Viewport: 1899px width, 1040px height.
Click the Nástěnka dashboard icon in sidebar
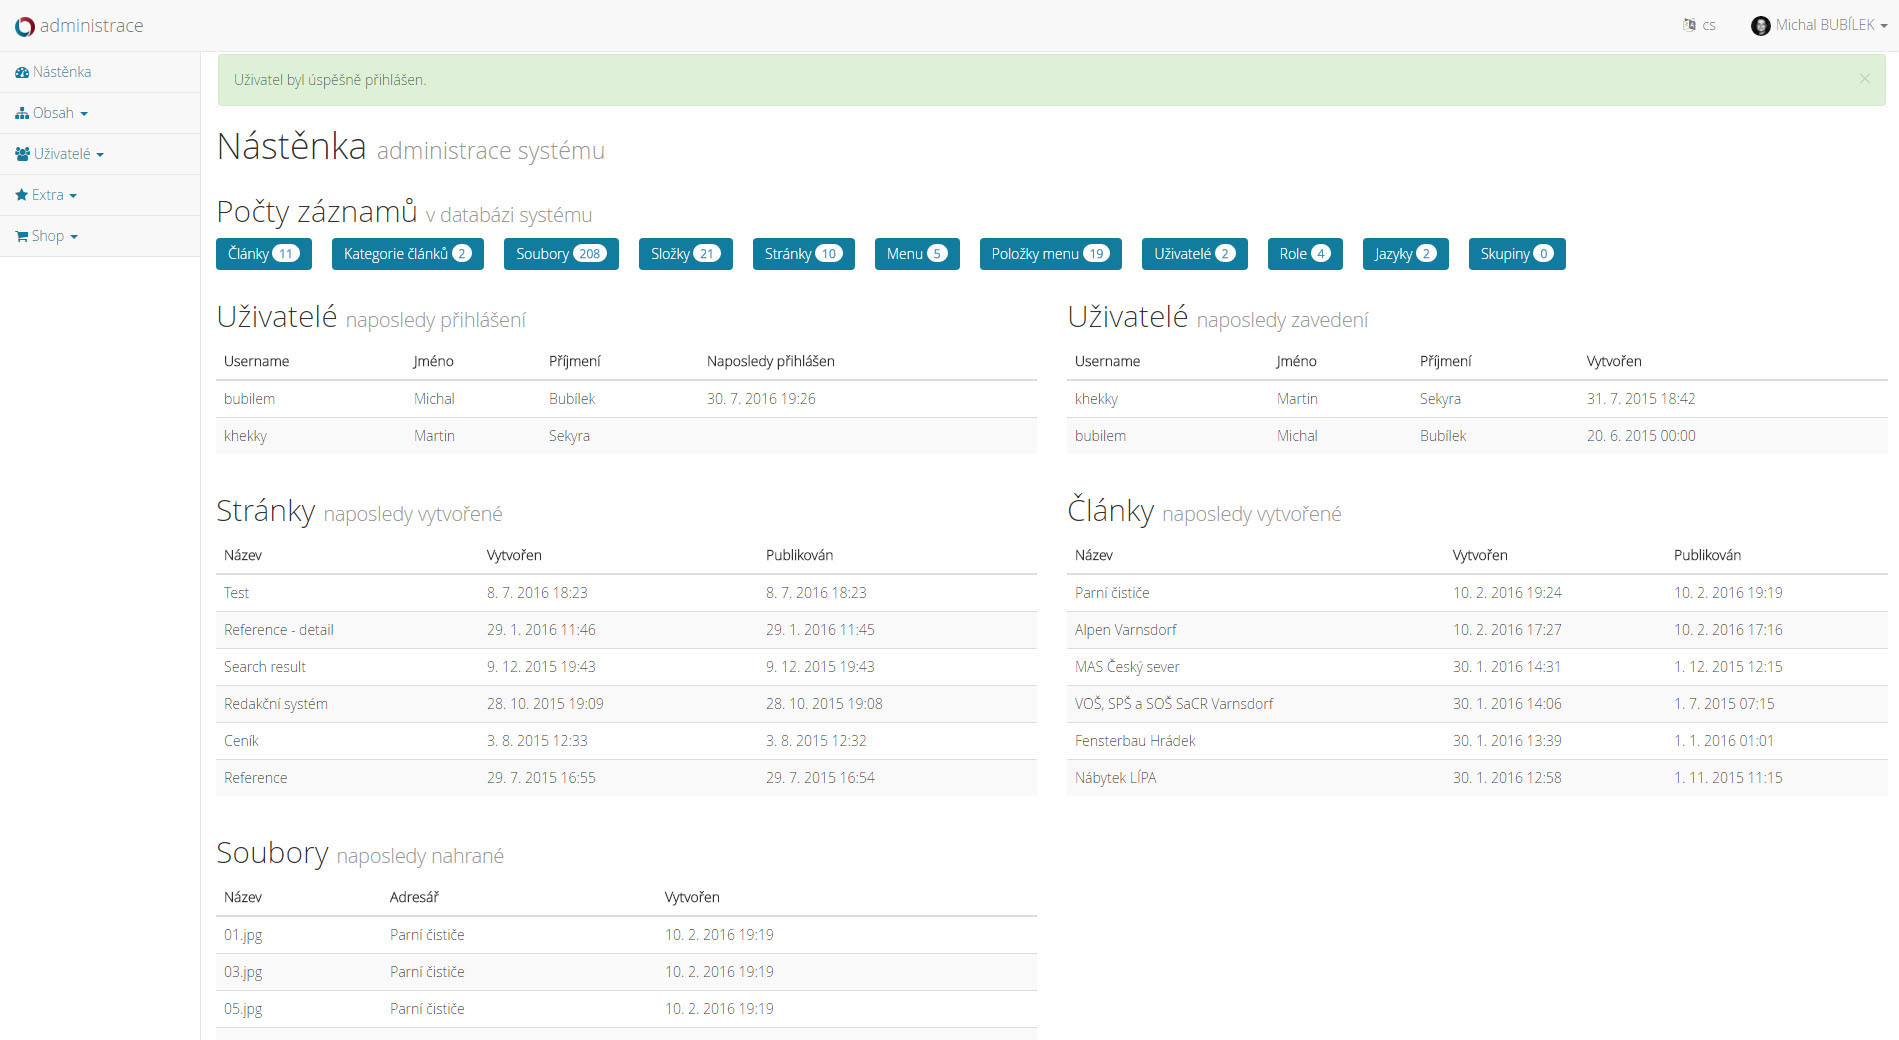click(x=22, y=72)
